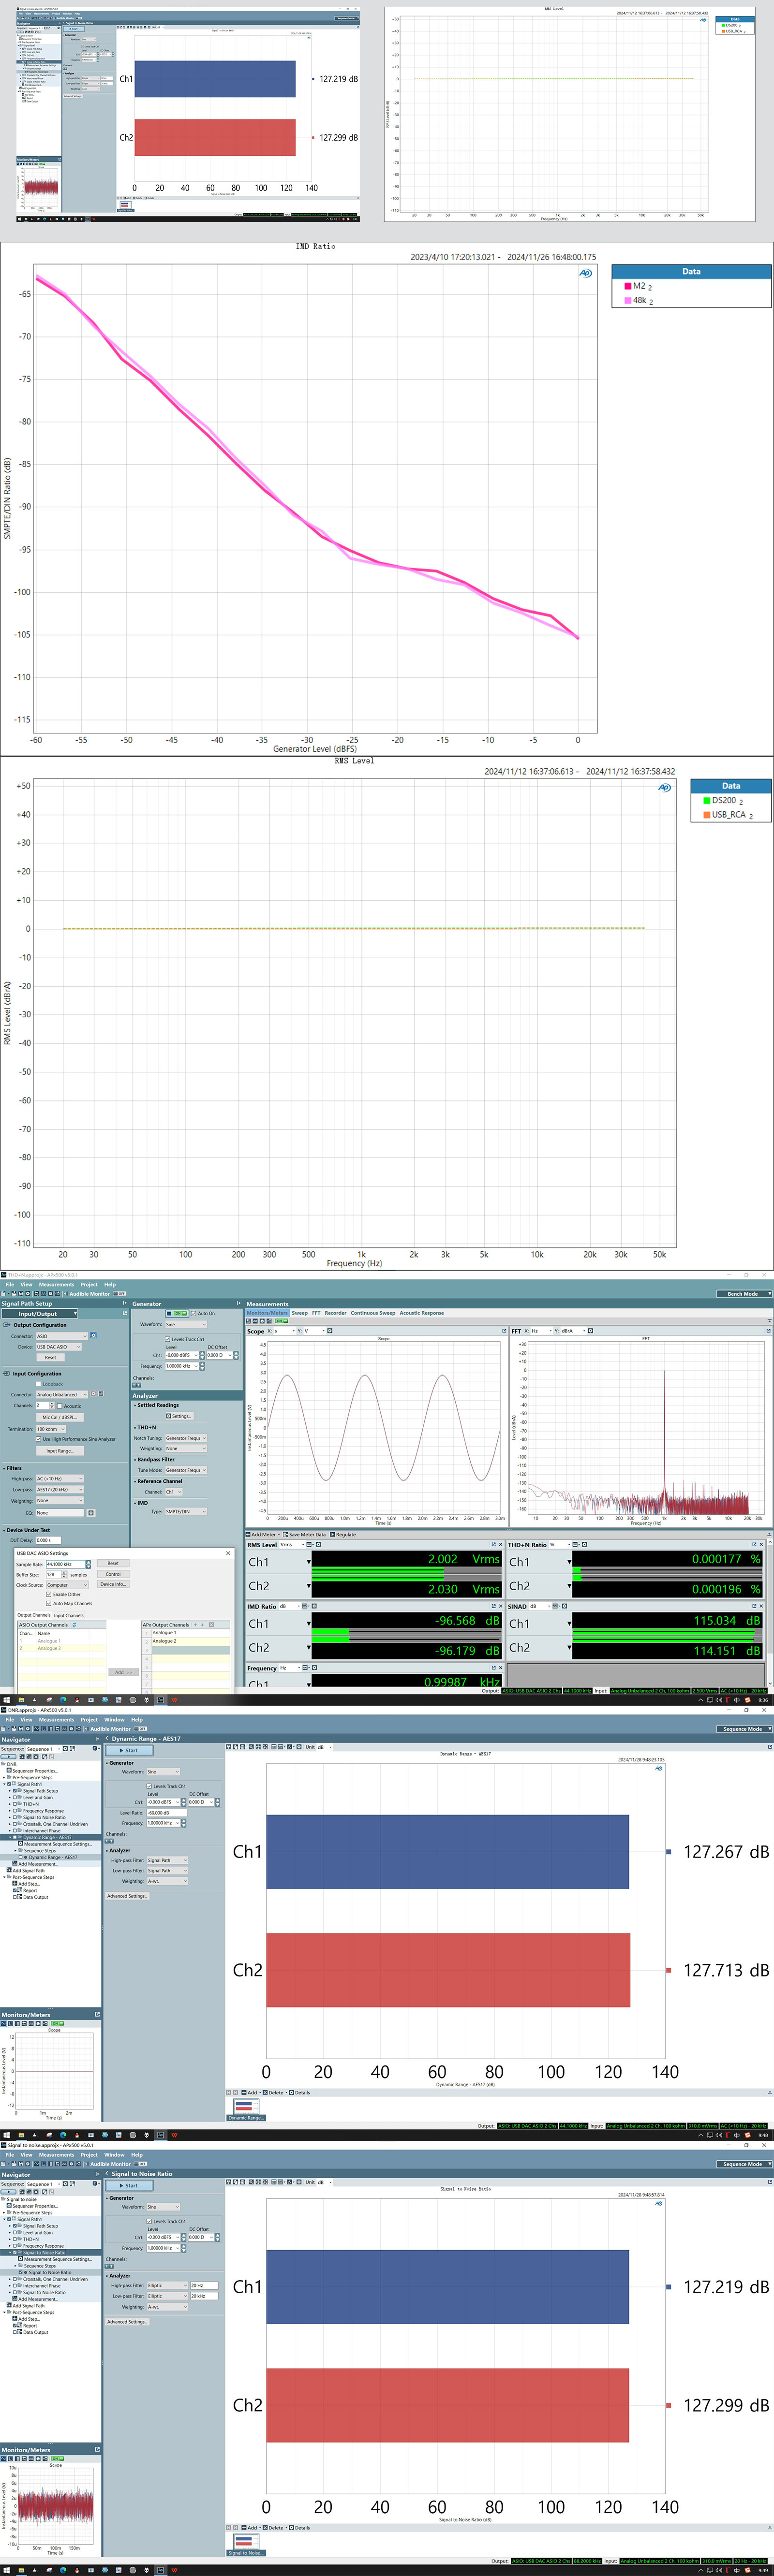Screen dimensions: 774x2576
Task: Toggle the Enable Dither checkbox
Action: pos(49,1594)
